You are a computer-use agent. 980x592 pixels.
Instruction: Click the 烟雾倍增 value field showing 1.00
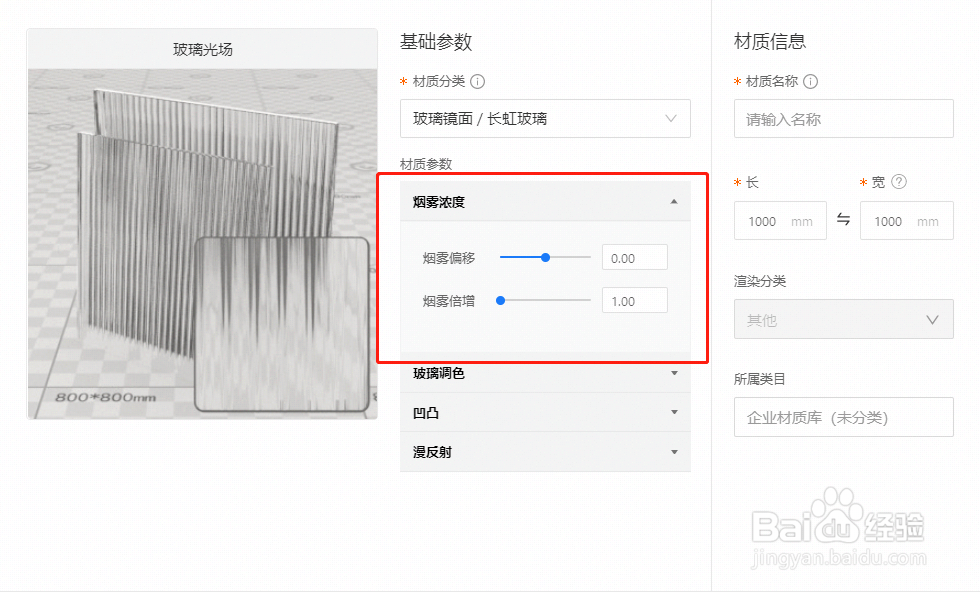(x=634, y=300)
